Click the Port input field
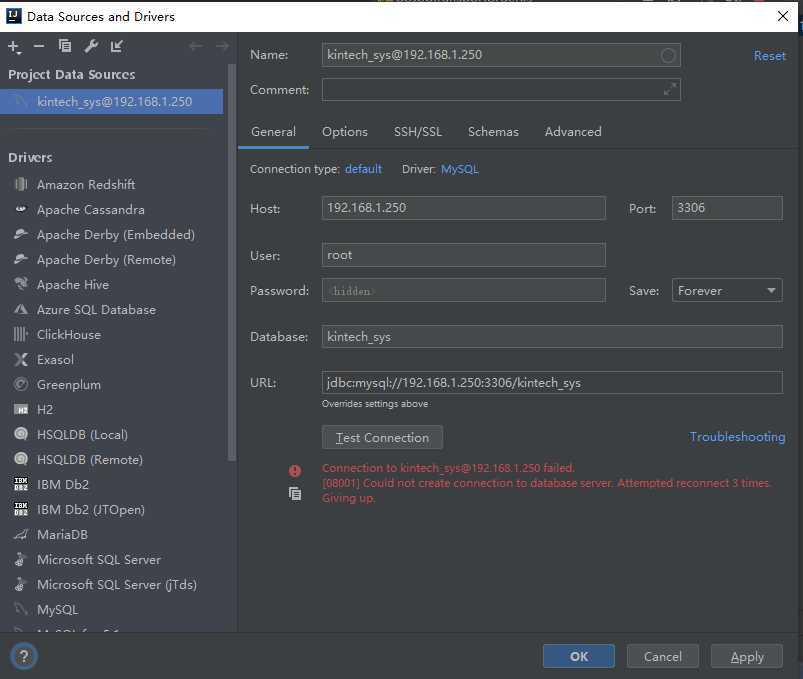This screenshot has height=679, width=803. (x=727, y=208)
